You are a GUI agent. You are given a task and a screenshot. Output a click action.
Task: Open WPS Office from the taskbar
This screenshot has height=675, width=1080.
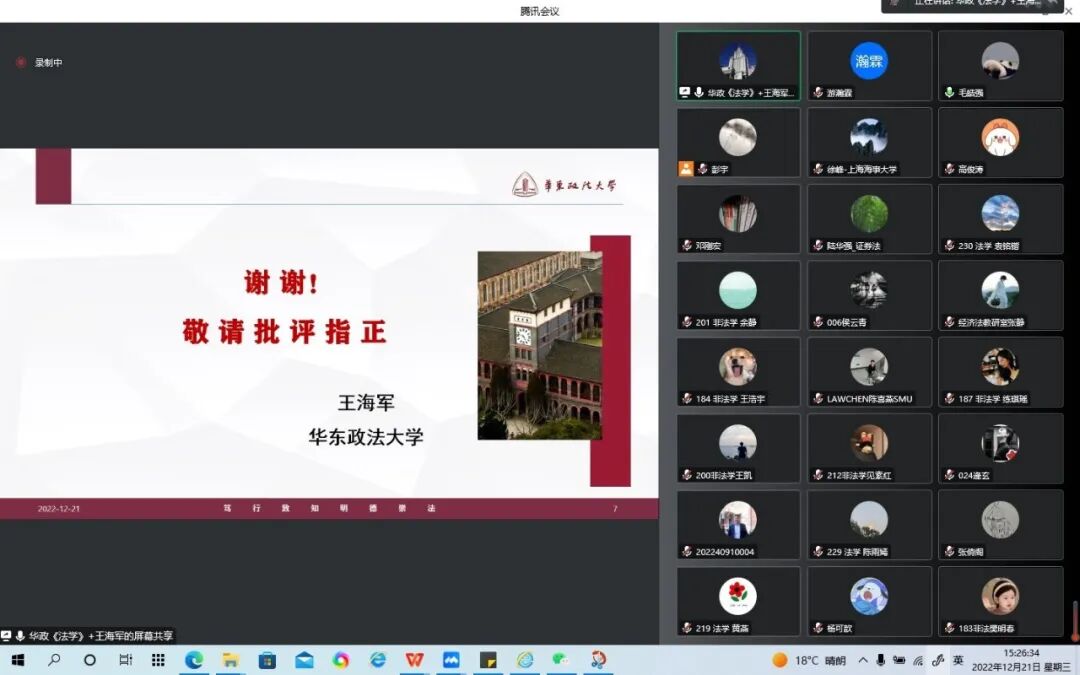413,661
